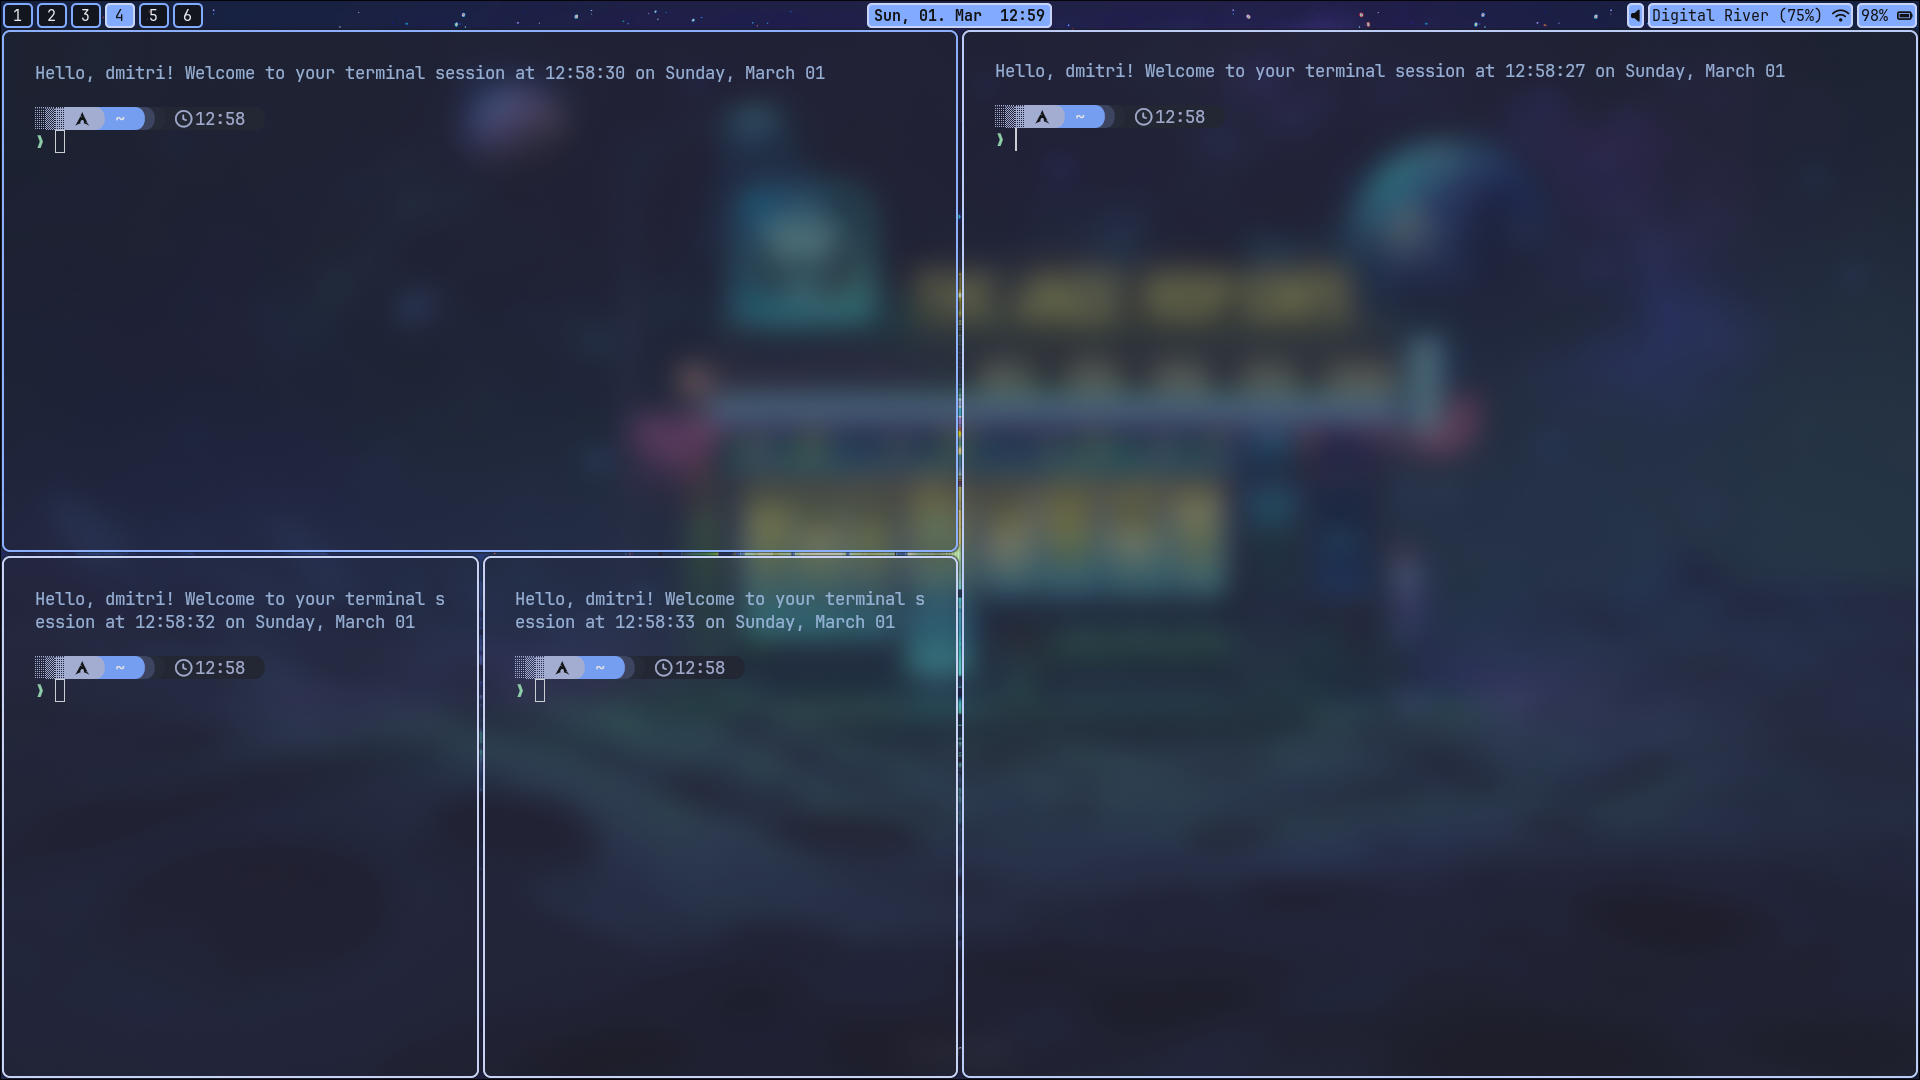The height and width of the screenshot is (1080, 1920).
Task: Switch to workspace 3
Action: click(x=86, y=15)
